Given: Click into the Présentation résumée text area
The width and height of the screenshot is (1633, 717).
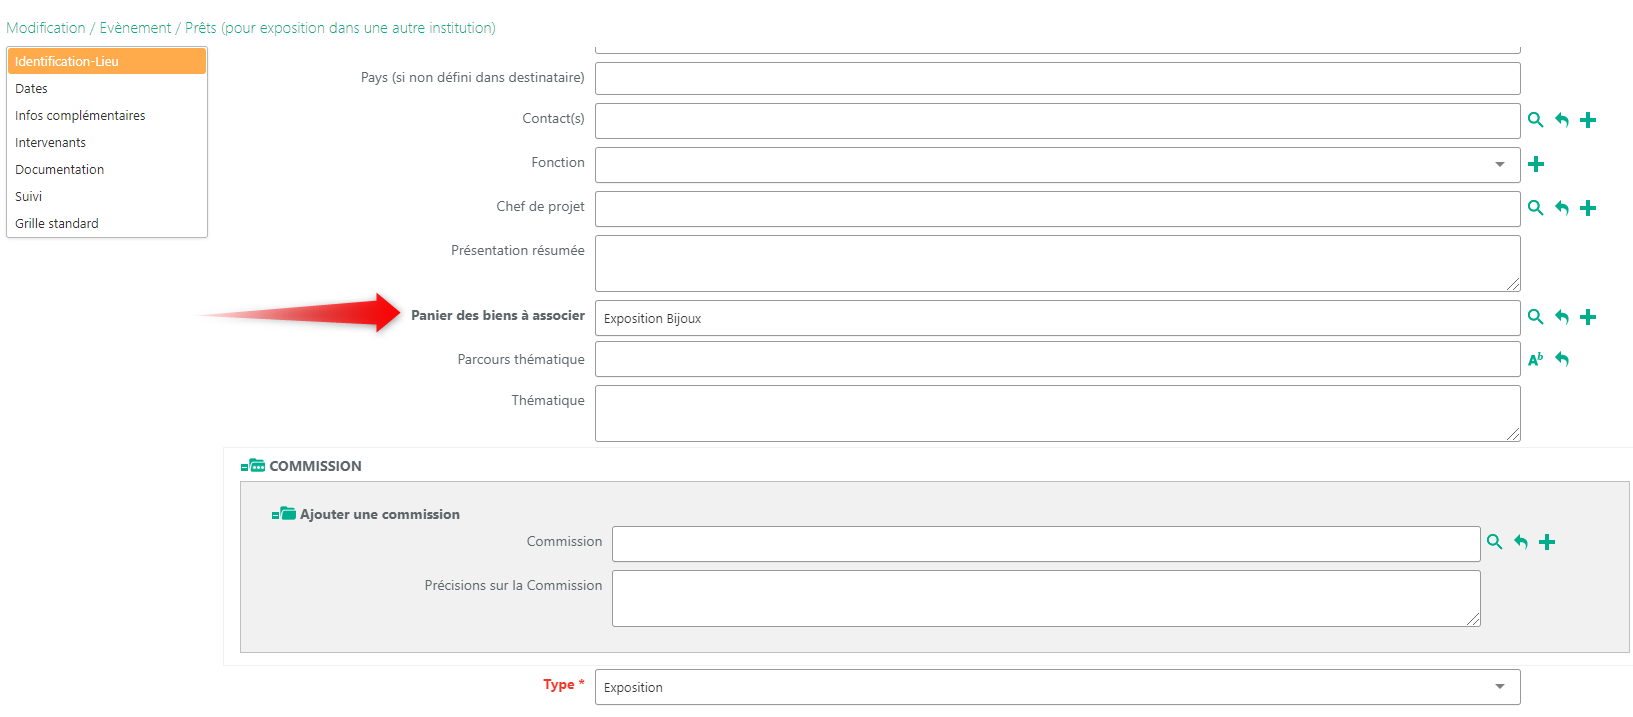Looking at the screenshot, I should (x=1056, y=263).
